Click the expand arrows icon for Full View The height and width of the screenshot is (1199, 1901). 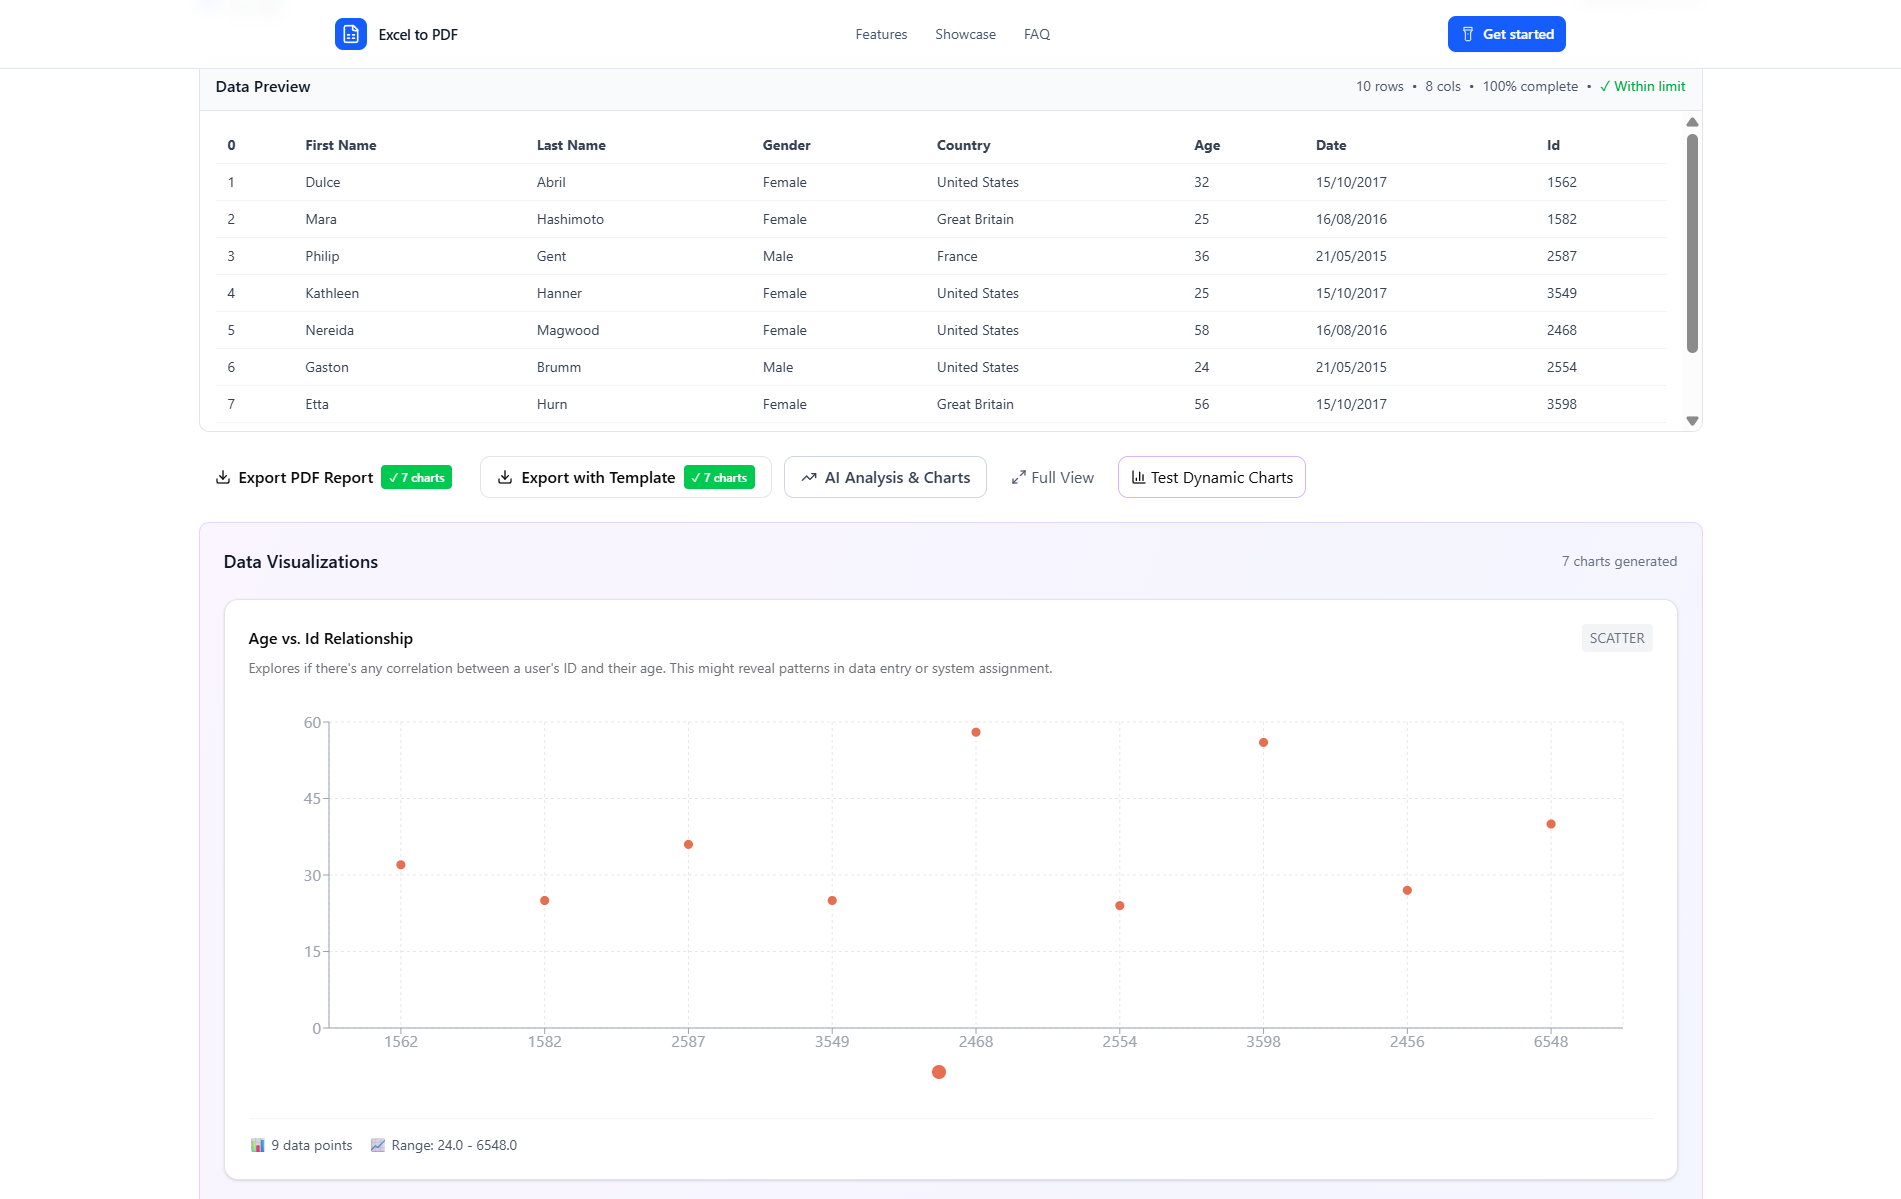click(x=1018, y=478)
